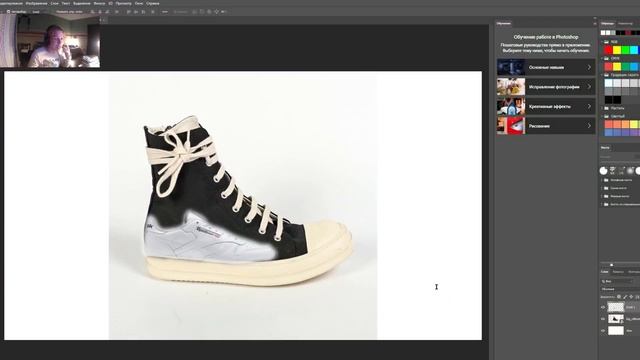Click the align horizontal centers icon
The image size is (640, 360).
100,12
